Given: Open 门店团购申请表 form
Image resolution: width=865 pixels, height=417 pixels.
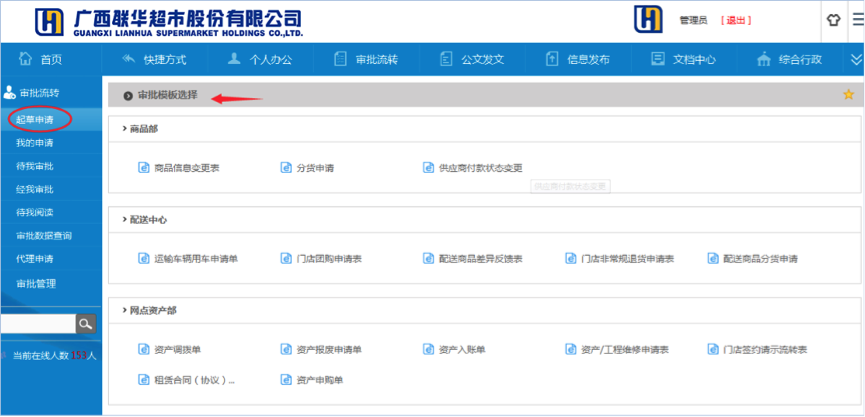Looking at the screenshot, I should pyautogui.click(x=329, y=258).
